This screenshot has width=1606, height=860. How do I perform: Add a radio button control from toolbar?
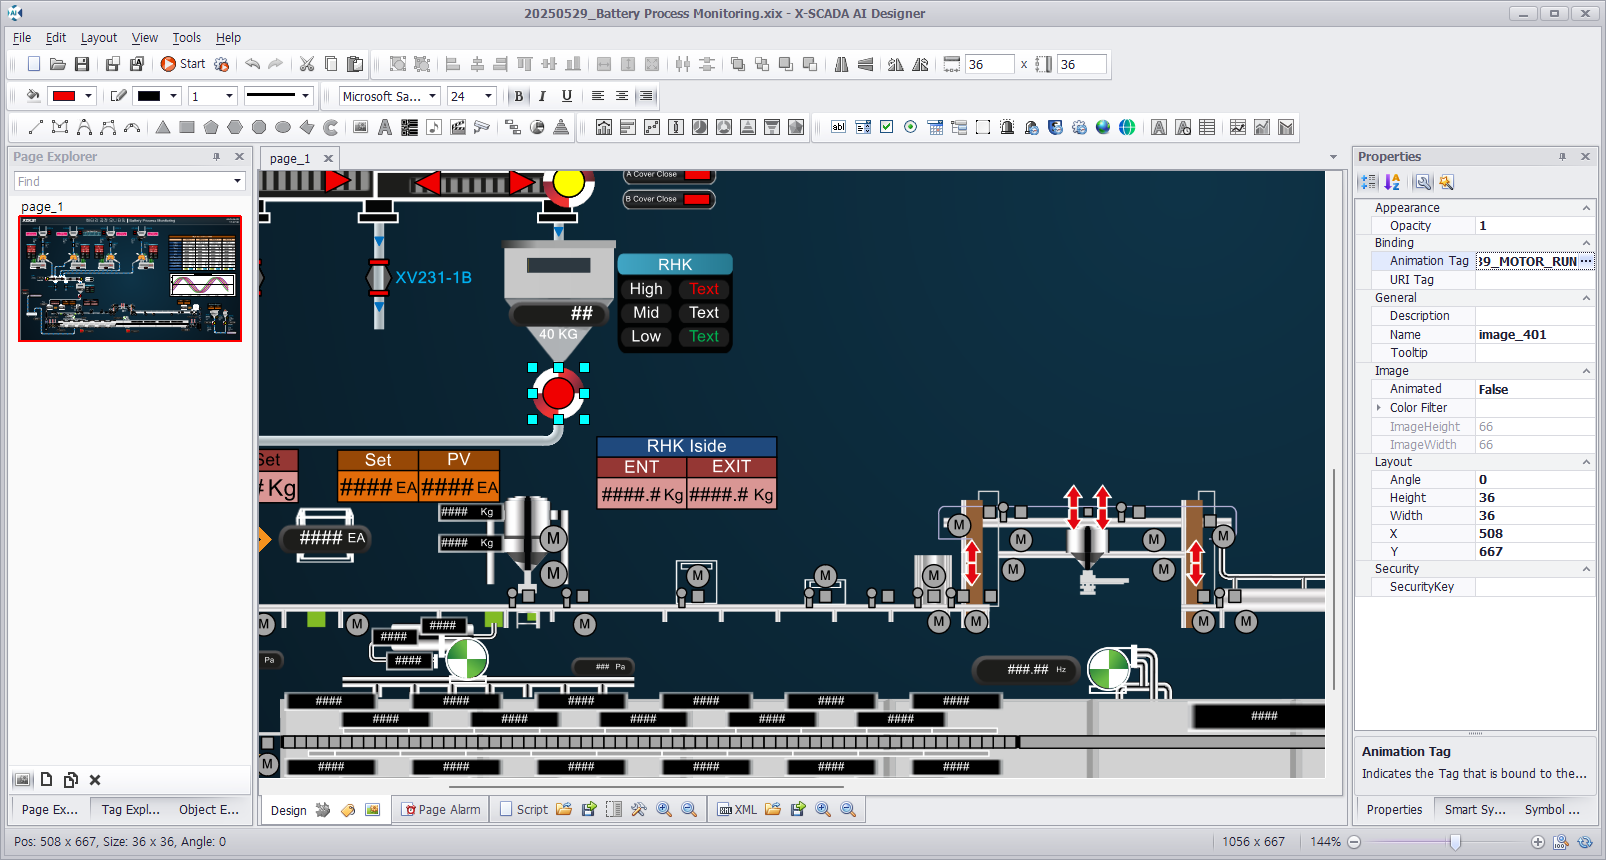pyautogui.click(x=911, y=127)
